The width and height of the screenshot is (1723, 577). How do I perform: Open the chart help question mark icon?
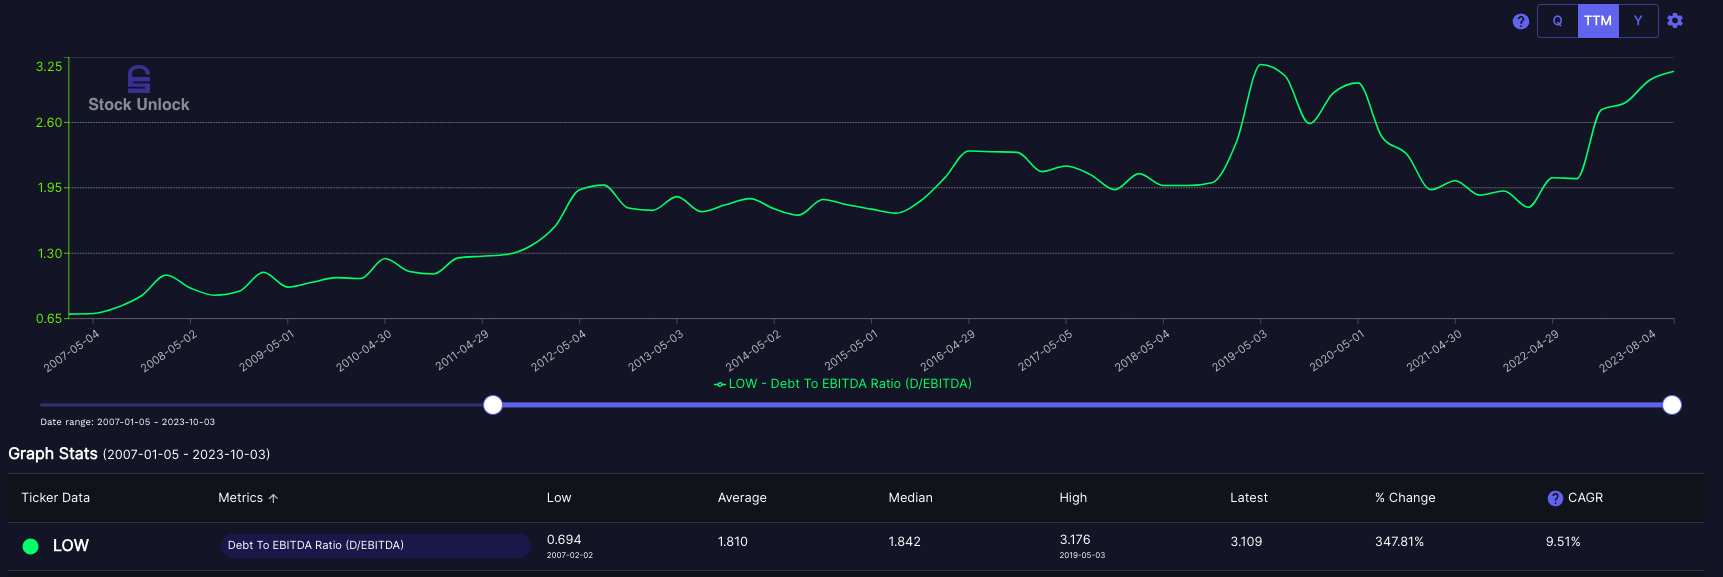1520,21
